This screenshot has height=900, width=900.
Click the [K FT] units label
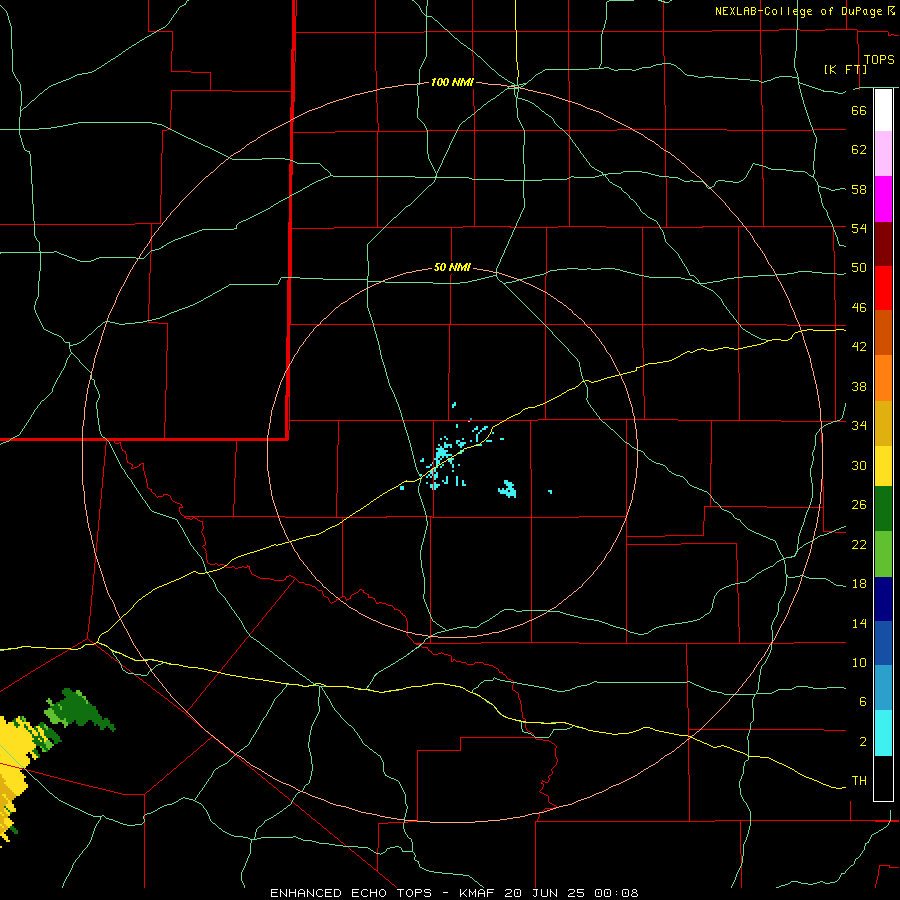pyautogui.click(x=845, y=69)
